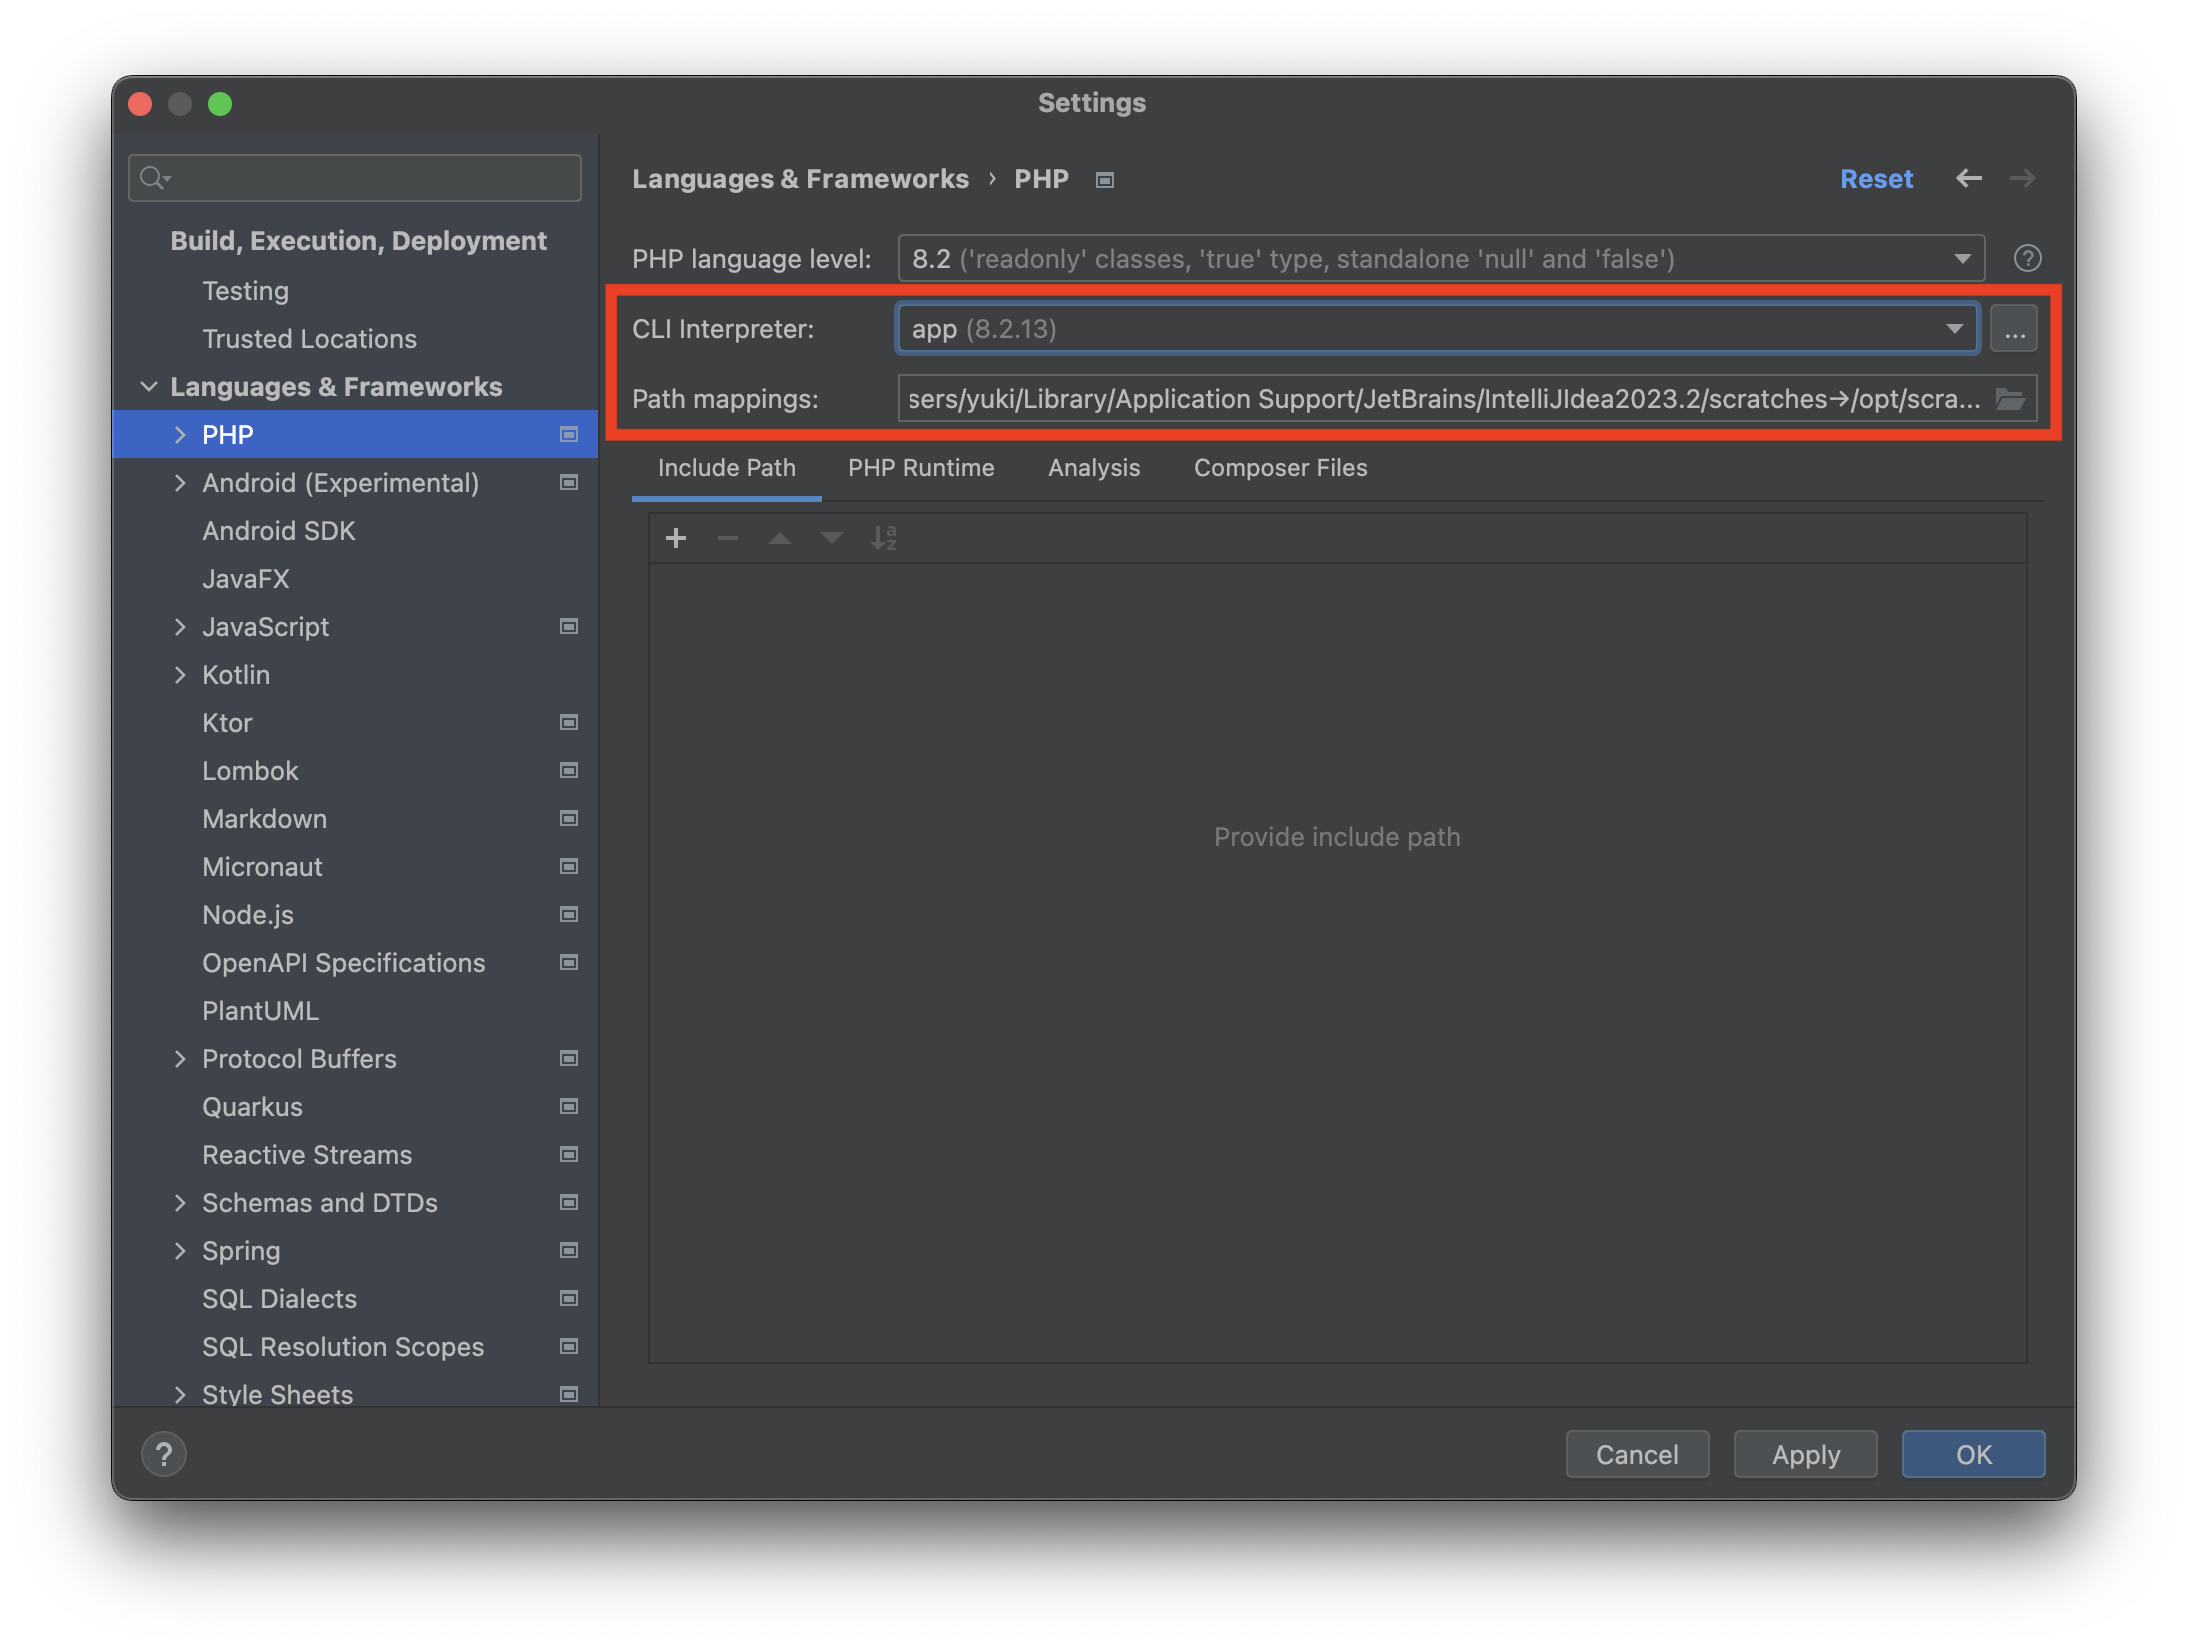Click the back arrow in settings header
This screenshot has width=2188, height=1648.
[1968, 178]
